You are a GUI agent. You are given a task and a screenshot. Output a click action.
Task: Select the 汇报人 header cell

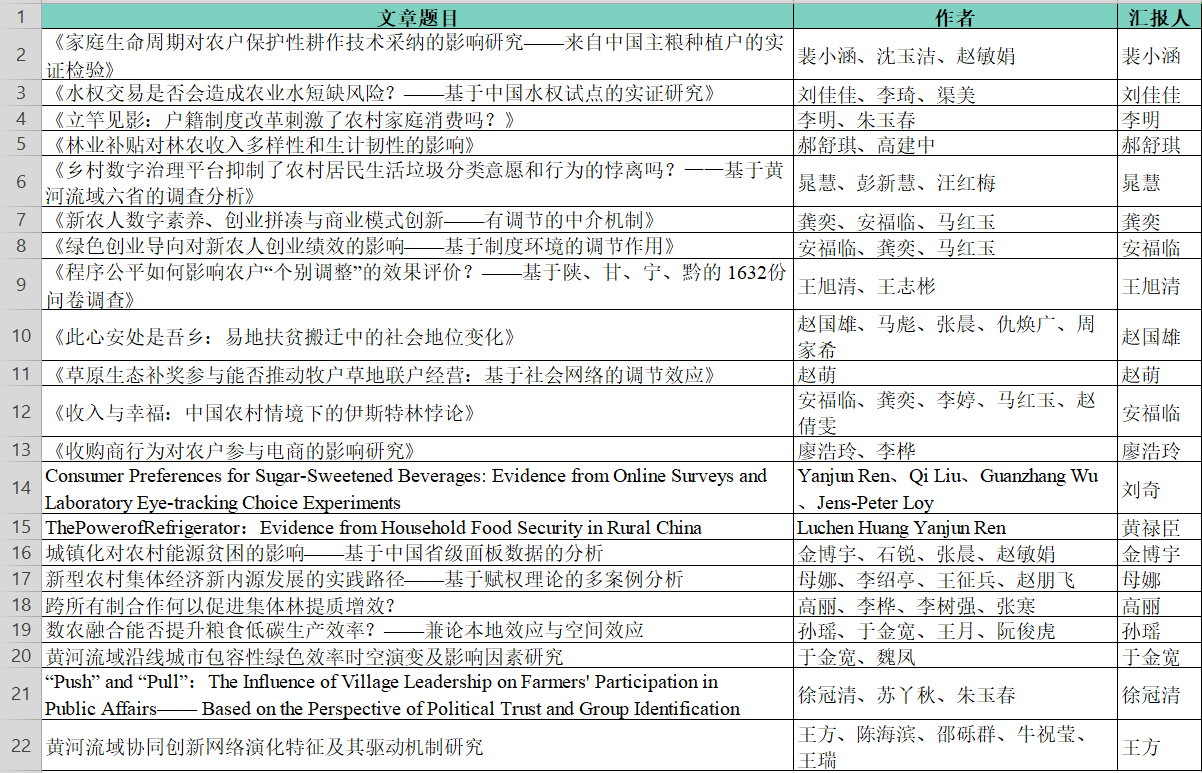tap(1158, 17)
